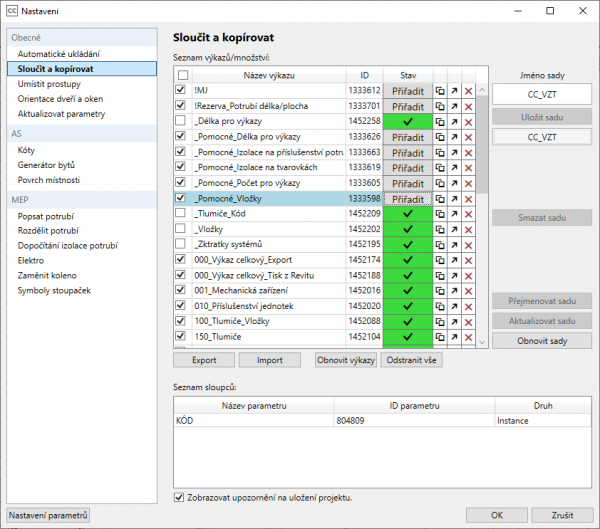Sort by Název výkazu column header
600x529 pixels.
(x=269, y=75)
